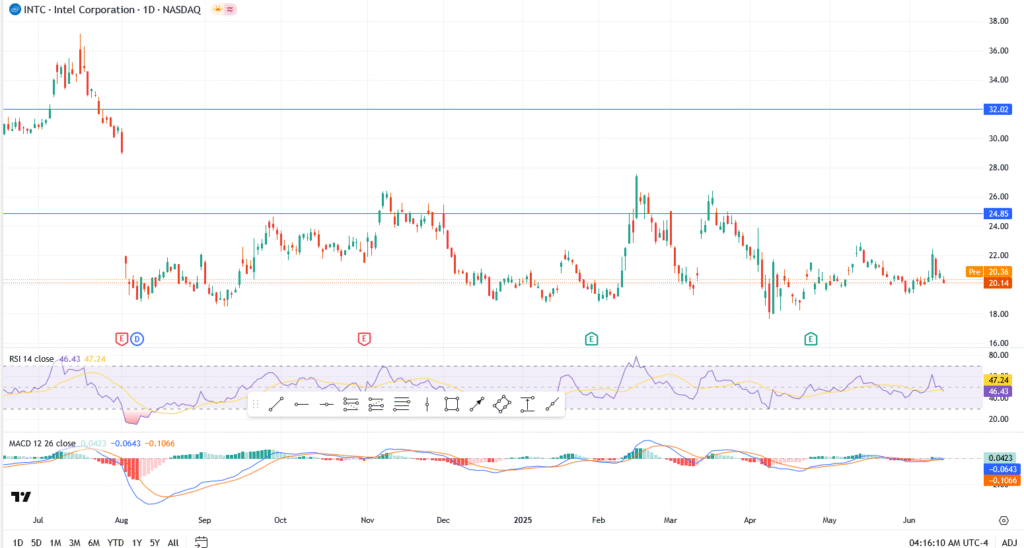Click the TradingView logo
Viewport: 1024px width, 548px height.
(x=19, y=496)
